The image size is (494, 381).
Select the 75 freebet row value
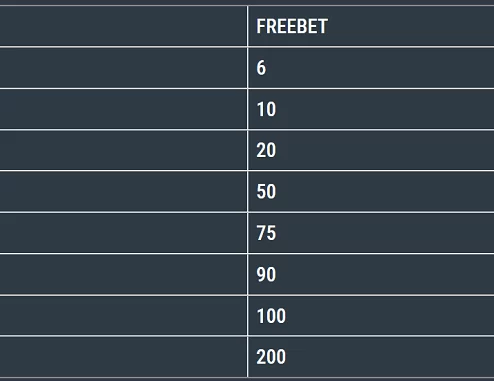click(371, 233)
